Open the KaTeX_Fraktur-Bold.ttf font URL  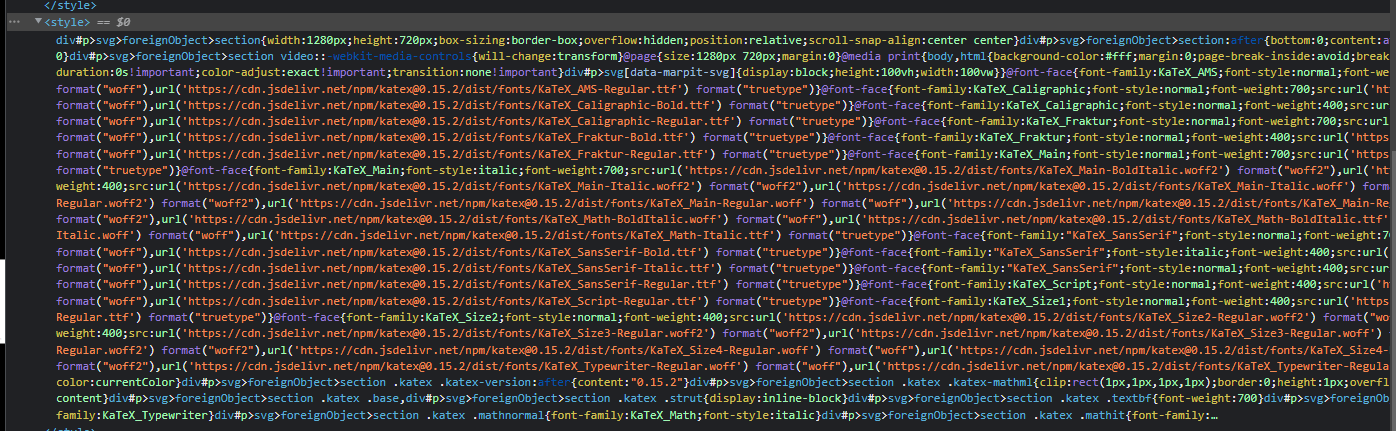[x=436, y=137]
